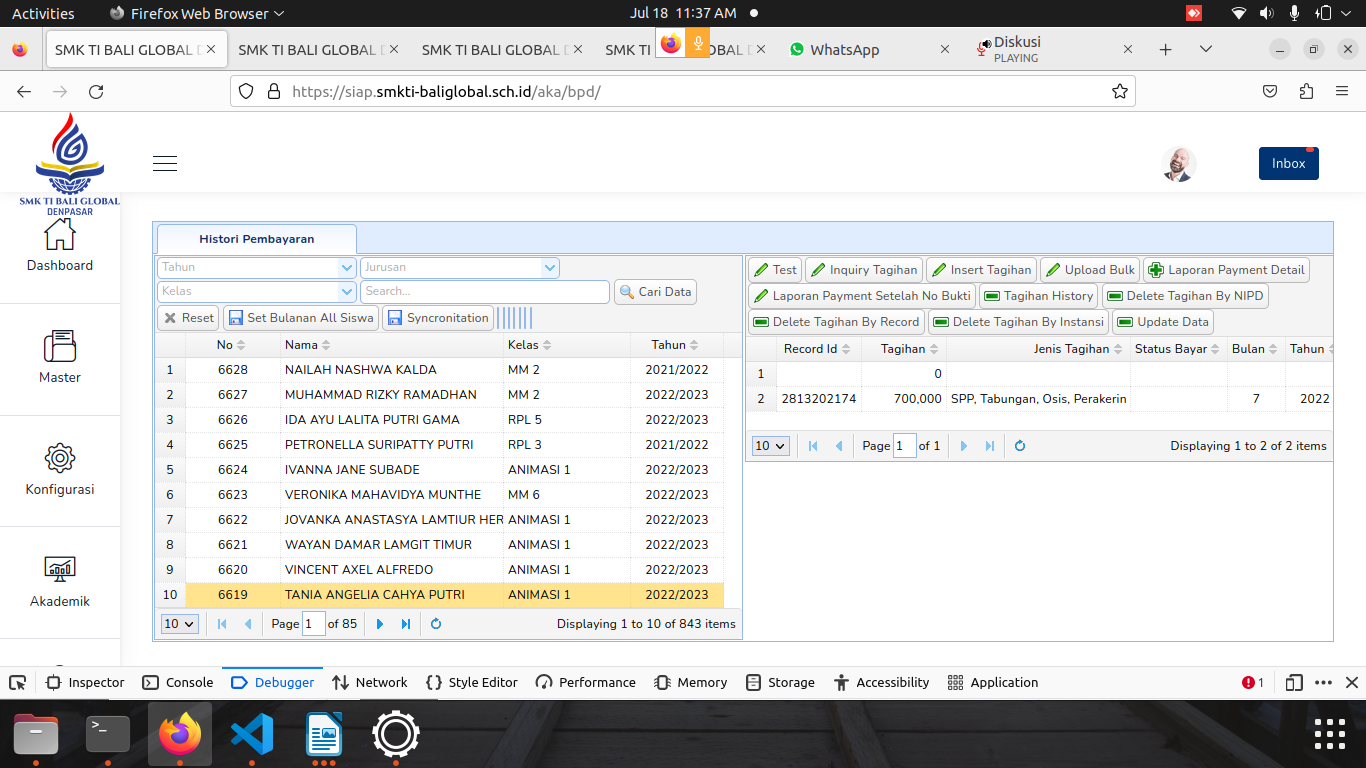Refresh the student list grid
Screen dimensions: 1366x768
point(436,624)
